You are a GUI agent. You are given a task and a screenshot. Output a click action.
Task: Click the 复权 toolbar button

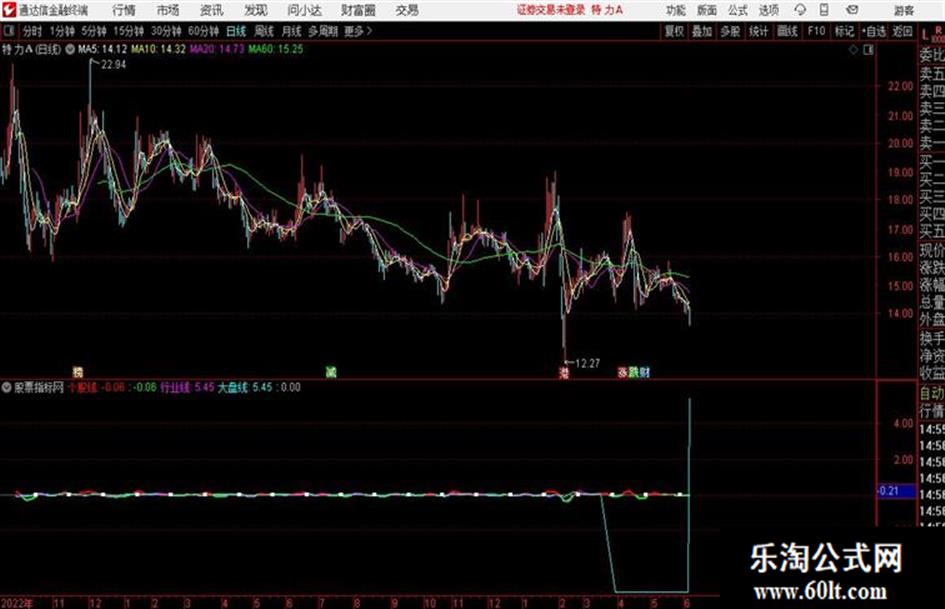tap(674, 31)
